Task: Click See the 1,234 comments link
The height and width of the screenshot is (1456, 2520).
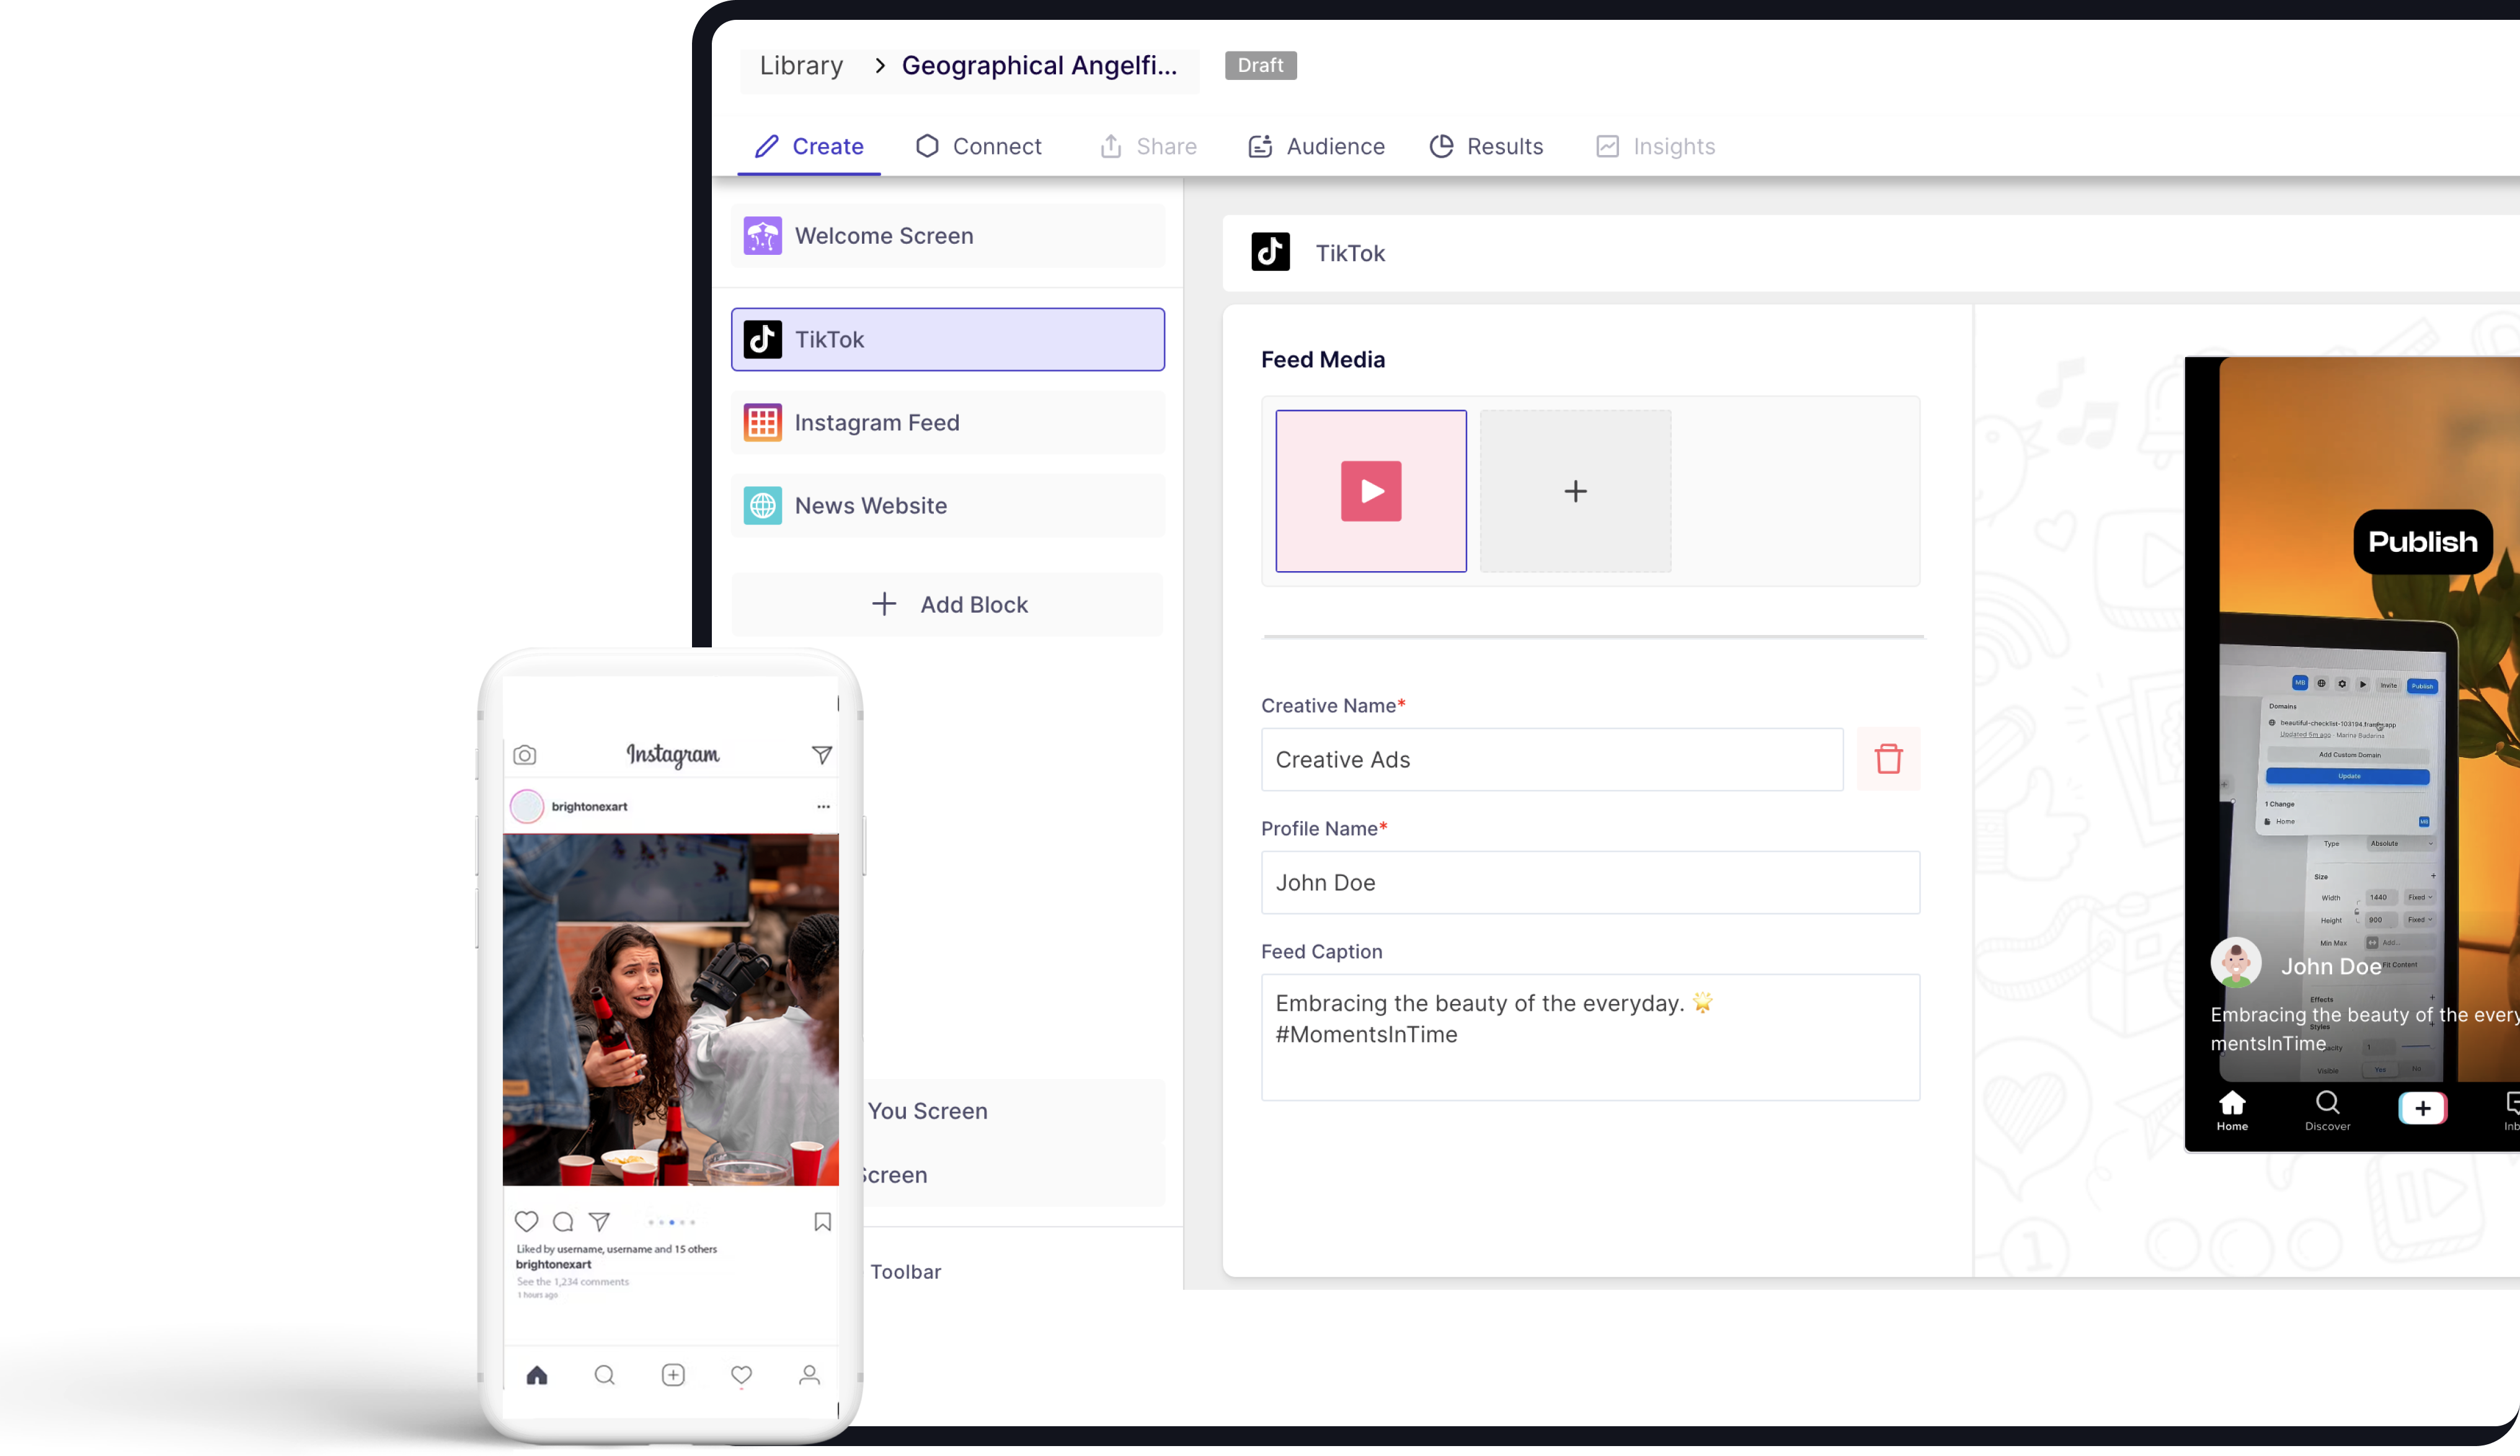Action: (573, 1281)
